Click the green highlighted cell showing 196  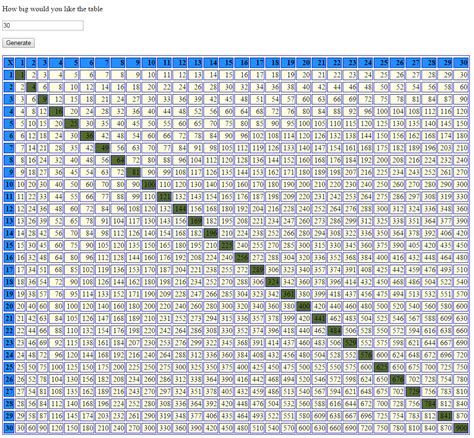click(211, 233)
